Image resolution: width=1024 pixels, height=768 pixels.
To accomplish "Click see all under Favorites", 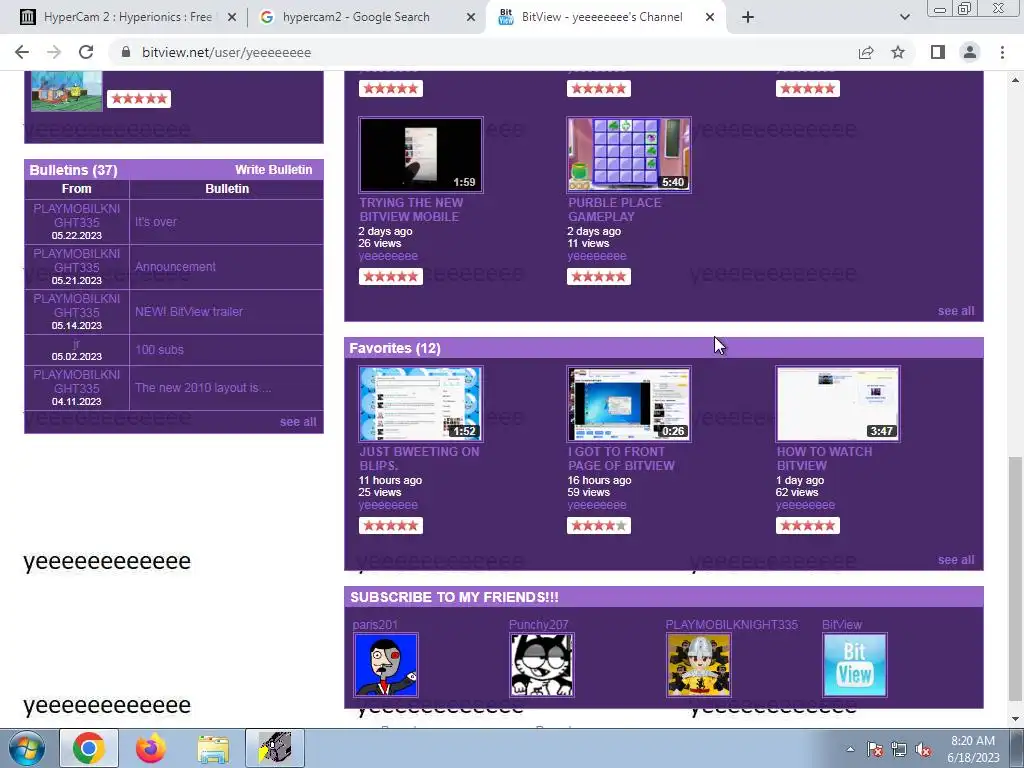I will [x=956, y=560].
